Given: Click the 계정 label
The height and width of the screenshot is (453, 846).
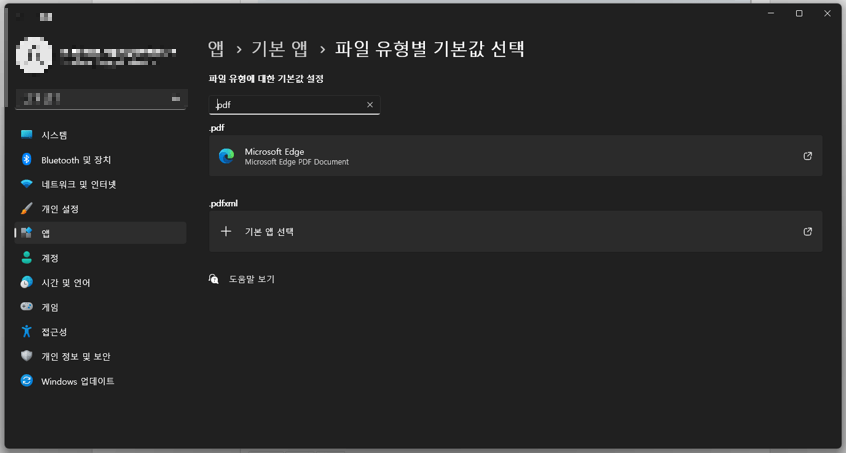Looking at the screenshot, I should point(50,258).
